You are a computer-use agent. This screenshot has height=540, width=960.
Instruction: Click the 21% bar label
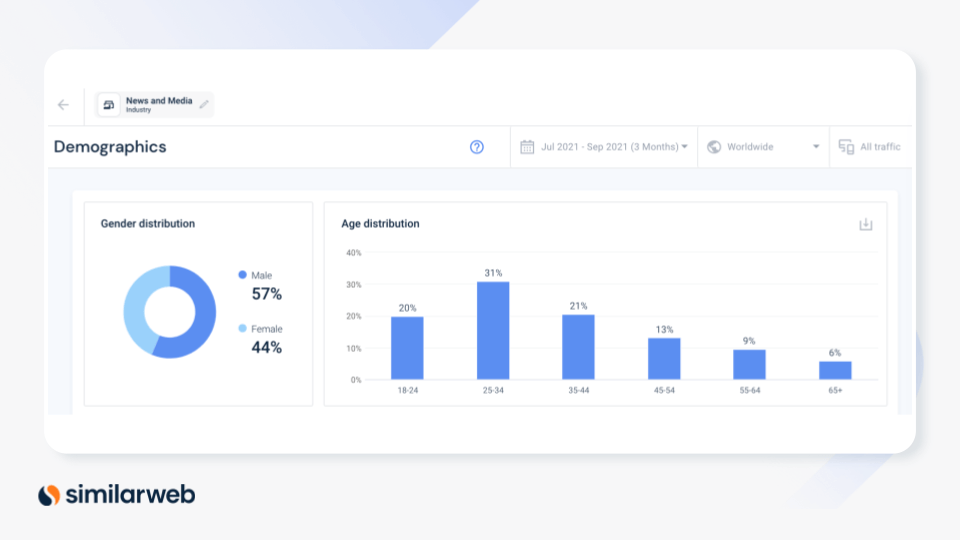pyautogui.click(x=579, y=306)
